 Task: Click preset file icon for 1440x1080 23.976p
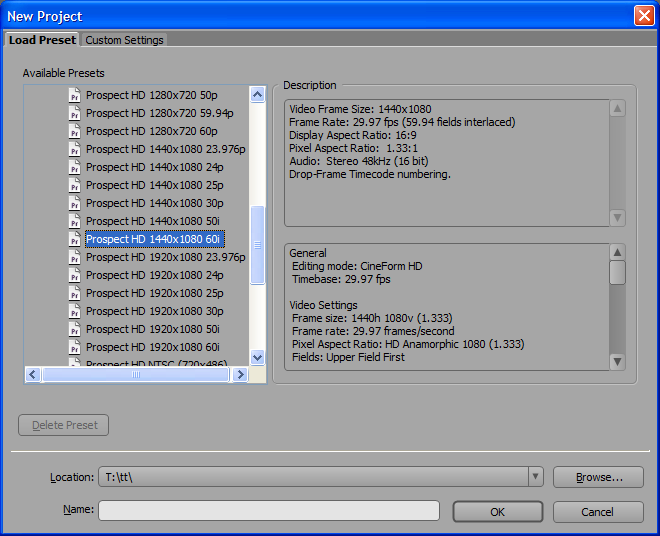click(x=75, y=149)
